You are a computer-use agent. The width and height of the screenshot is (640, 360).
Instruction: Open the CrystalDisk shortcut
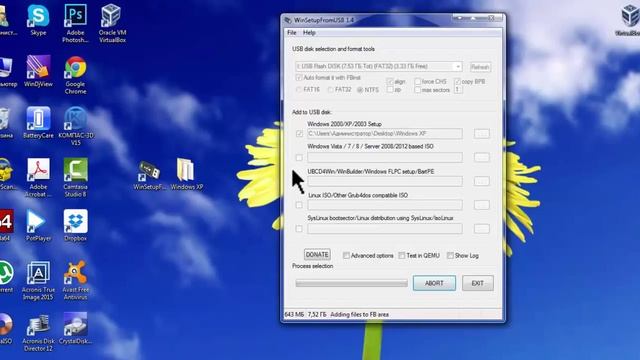coord(76,329)
